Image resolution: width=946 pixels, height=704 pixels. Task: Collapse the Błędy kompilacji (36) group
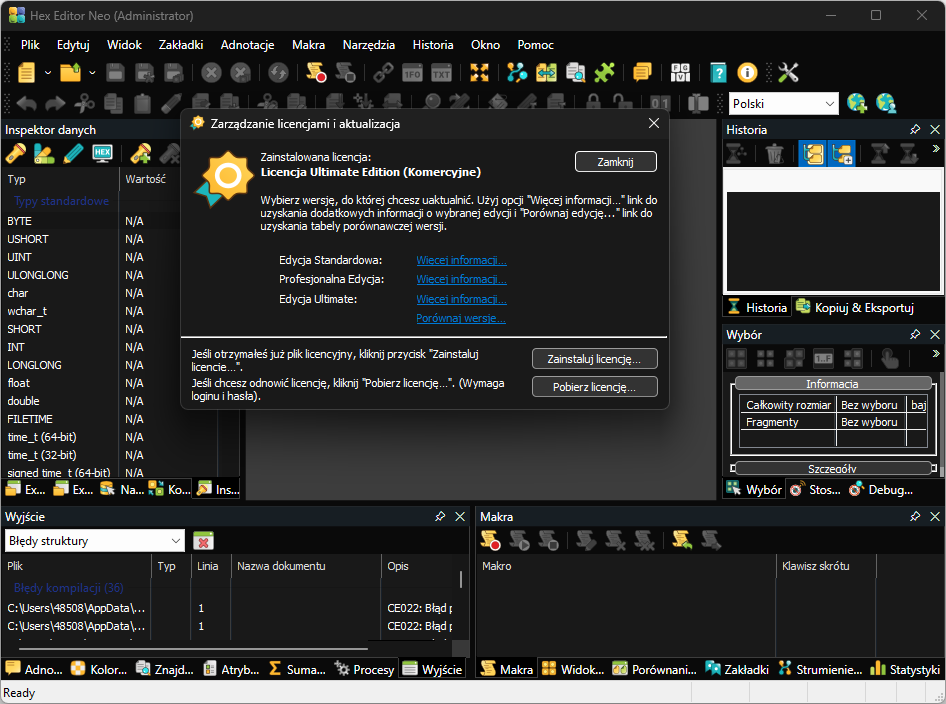coord(68,588)
